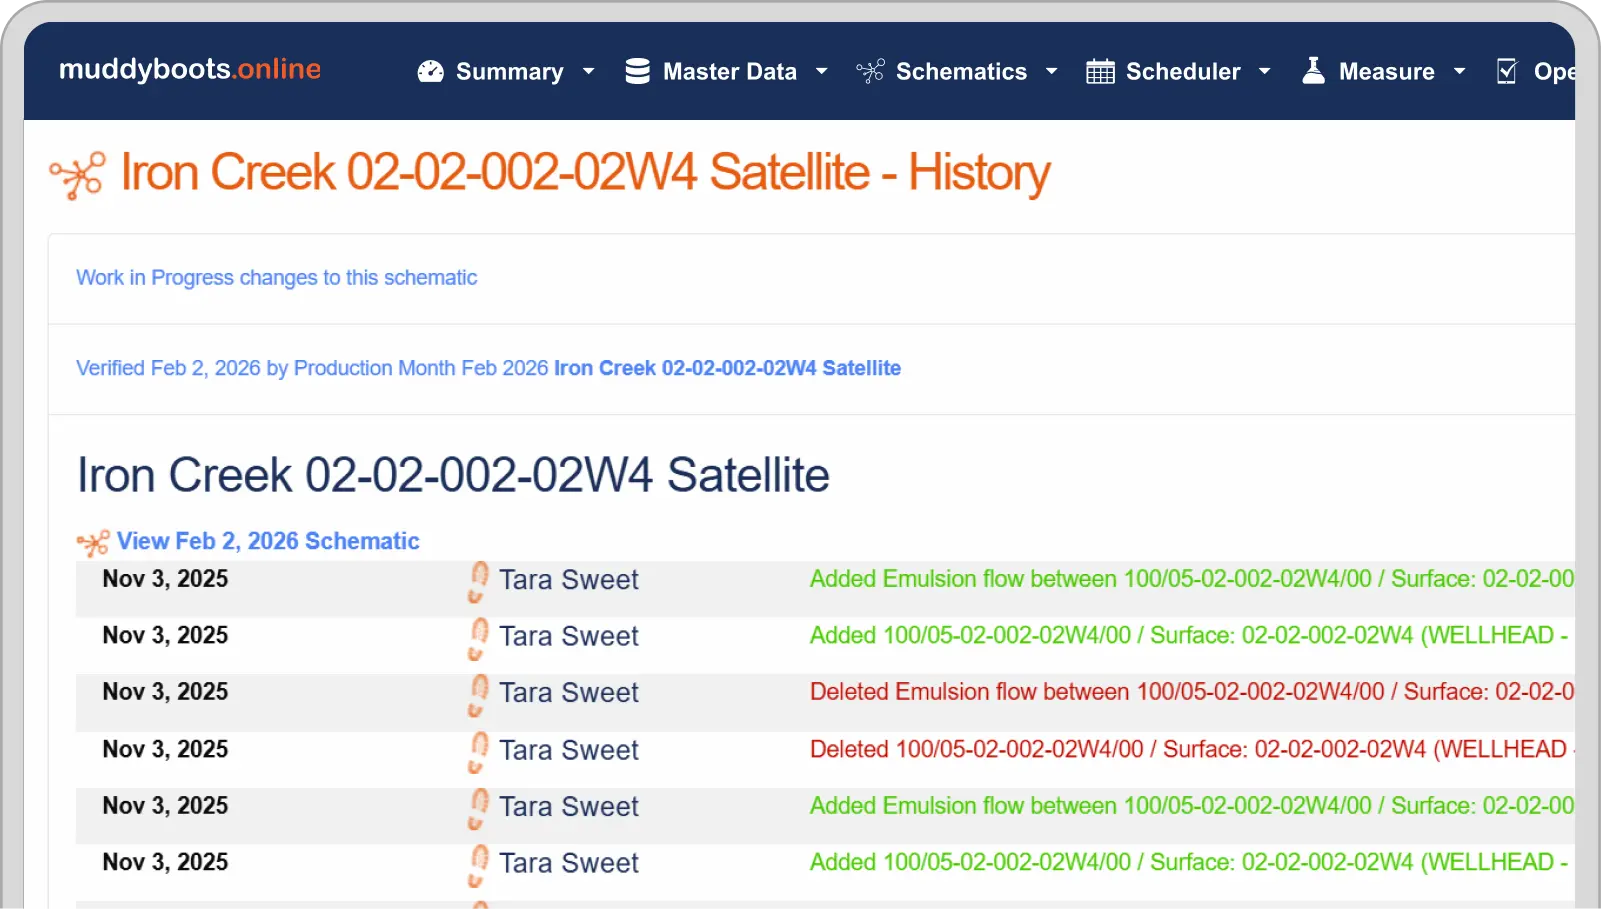Click the checkbox icon at navbar end

pyautogui.click(x=1506, y=72)
